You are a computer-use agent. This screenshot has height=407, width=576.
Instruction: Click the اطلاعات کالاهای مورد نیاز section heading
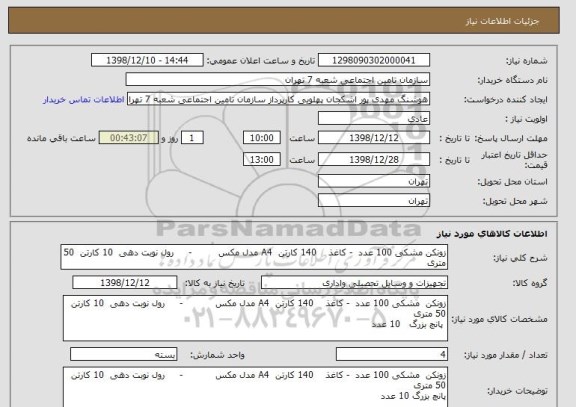(x=492, y=234)
